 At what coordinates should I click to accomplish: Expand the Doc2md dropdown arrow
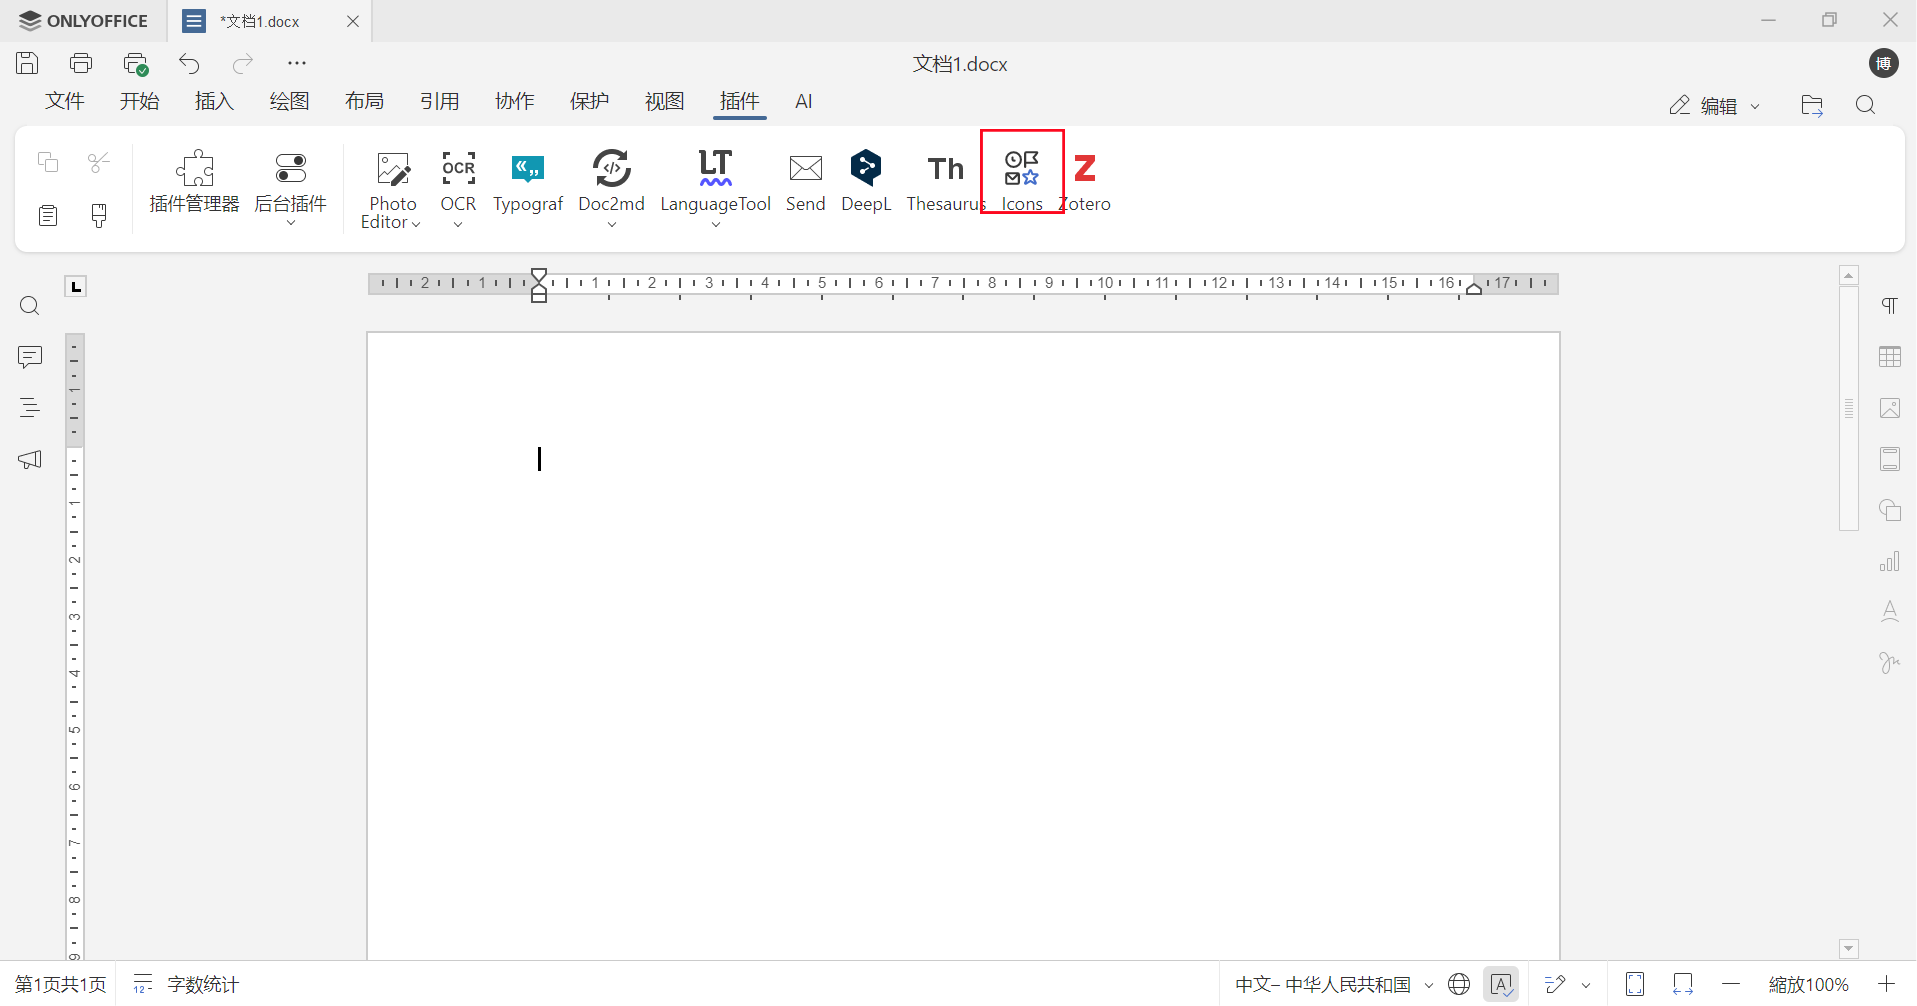612,226
